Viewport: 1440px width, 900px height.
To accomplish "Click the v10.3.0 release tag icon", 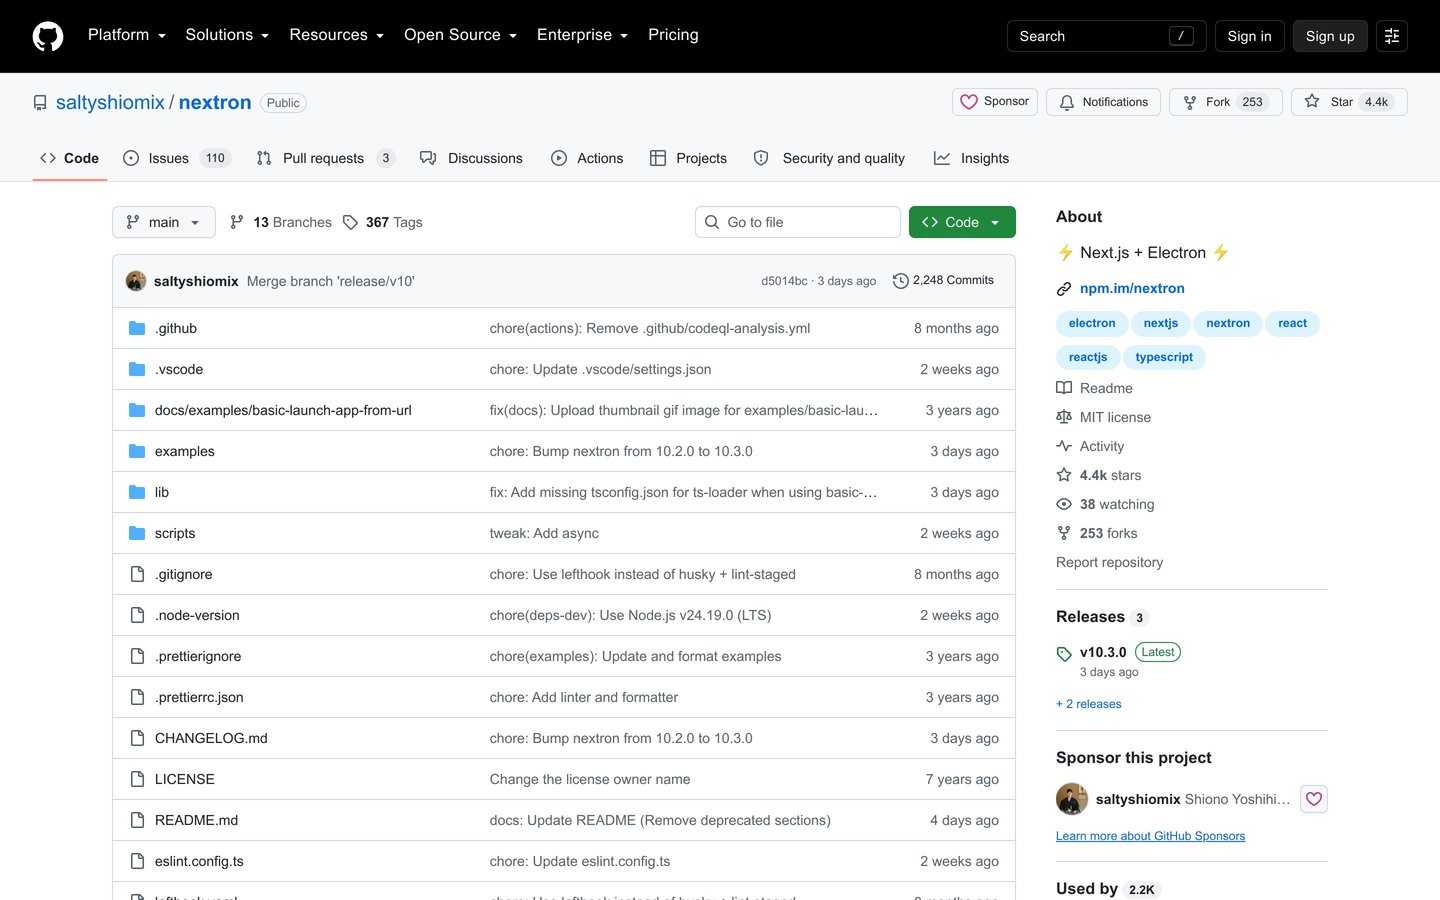I will tap(1064, 654).
